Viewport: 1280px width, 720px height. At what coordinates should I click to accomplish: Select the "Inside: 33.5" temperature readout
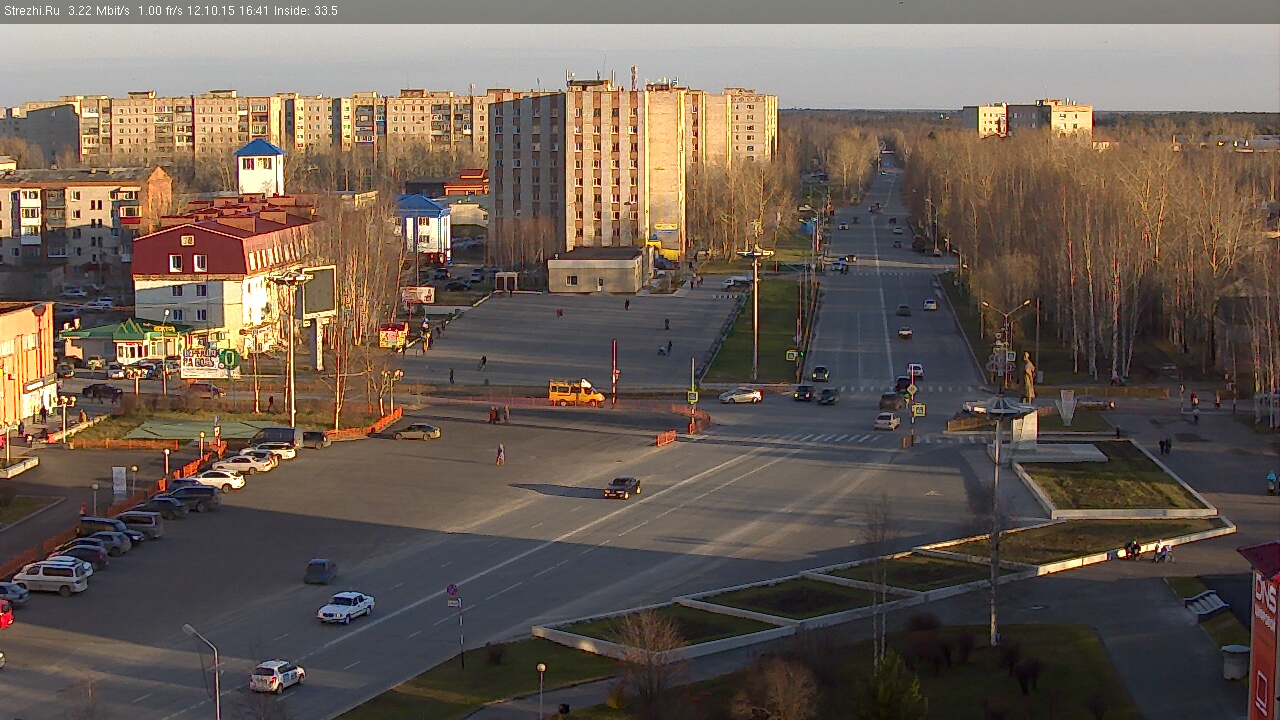pyautogui.click(x=306, y=11)
